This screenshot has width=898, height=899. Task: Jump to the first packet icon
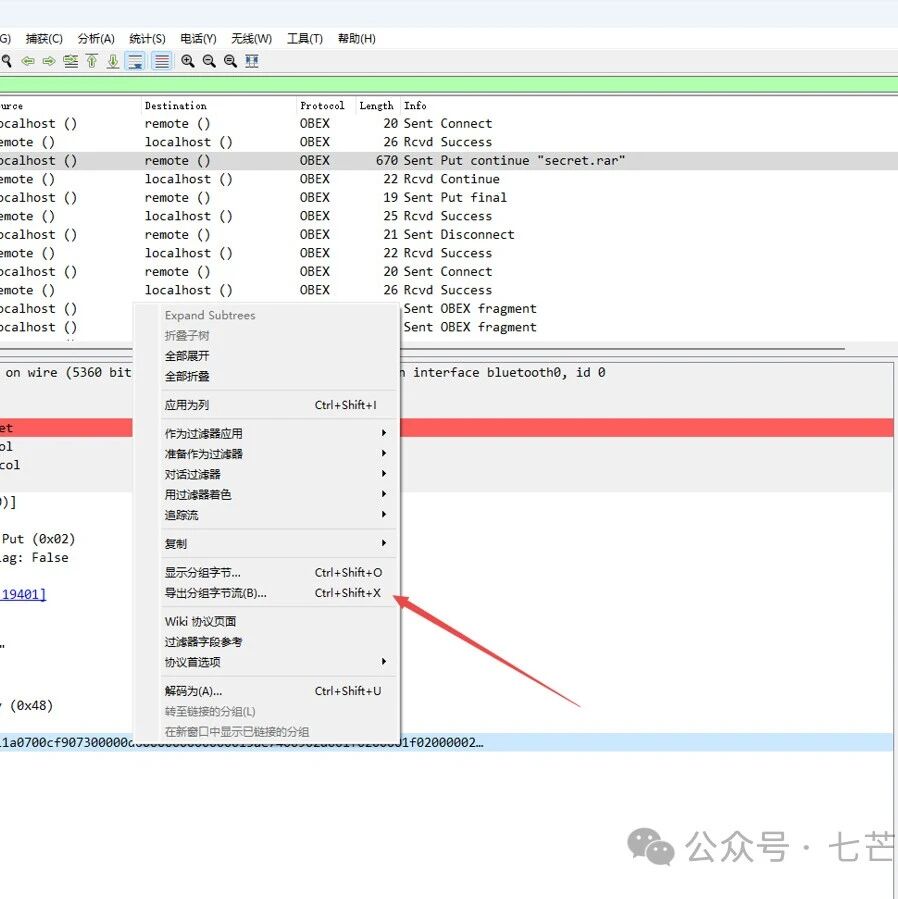click(92, 61)
